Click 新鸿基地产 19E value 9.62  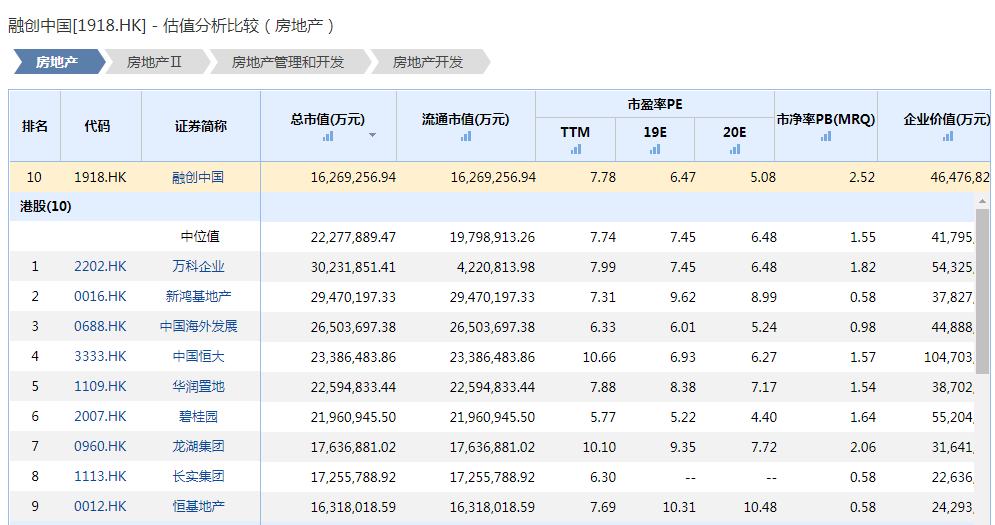click(683, 297)
